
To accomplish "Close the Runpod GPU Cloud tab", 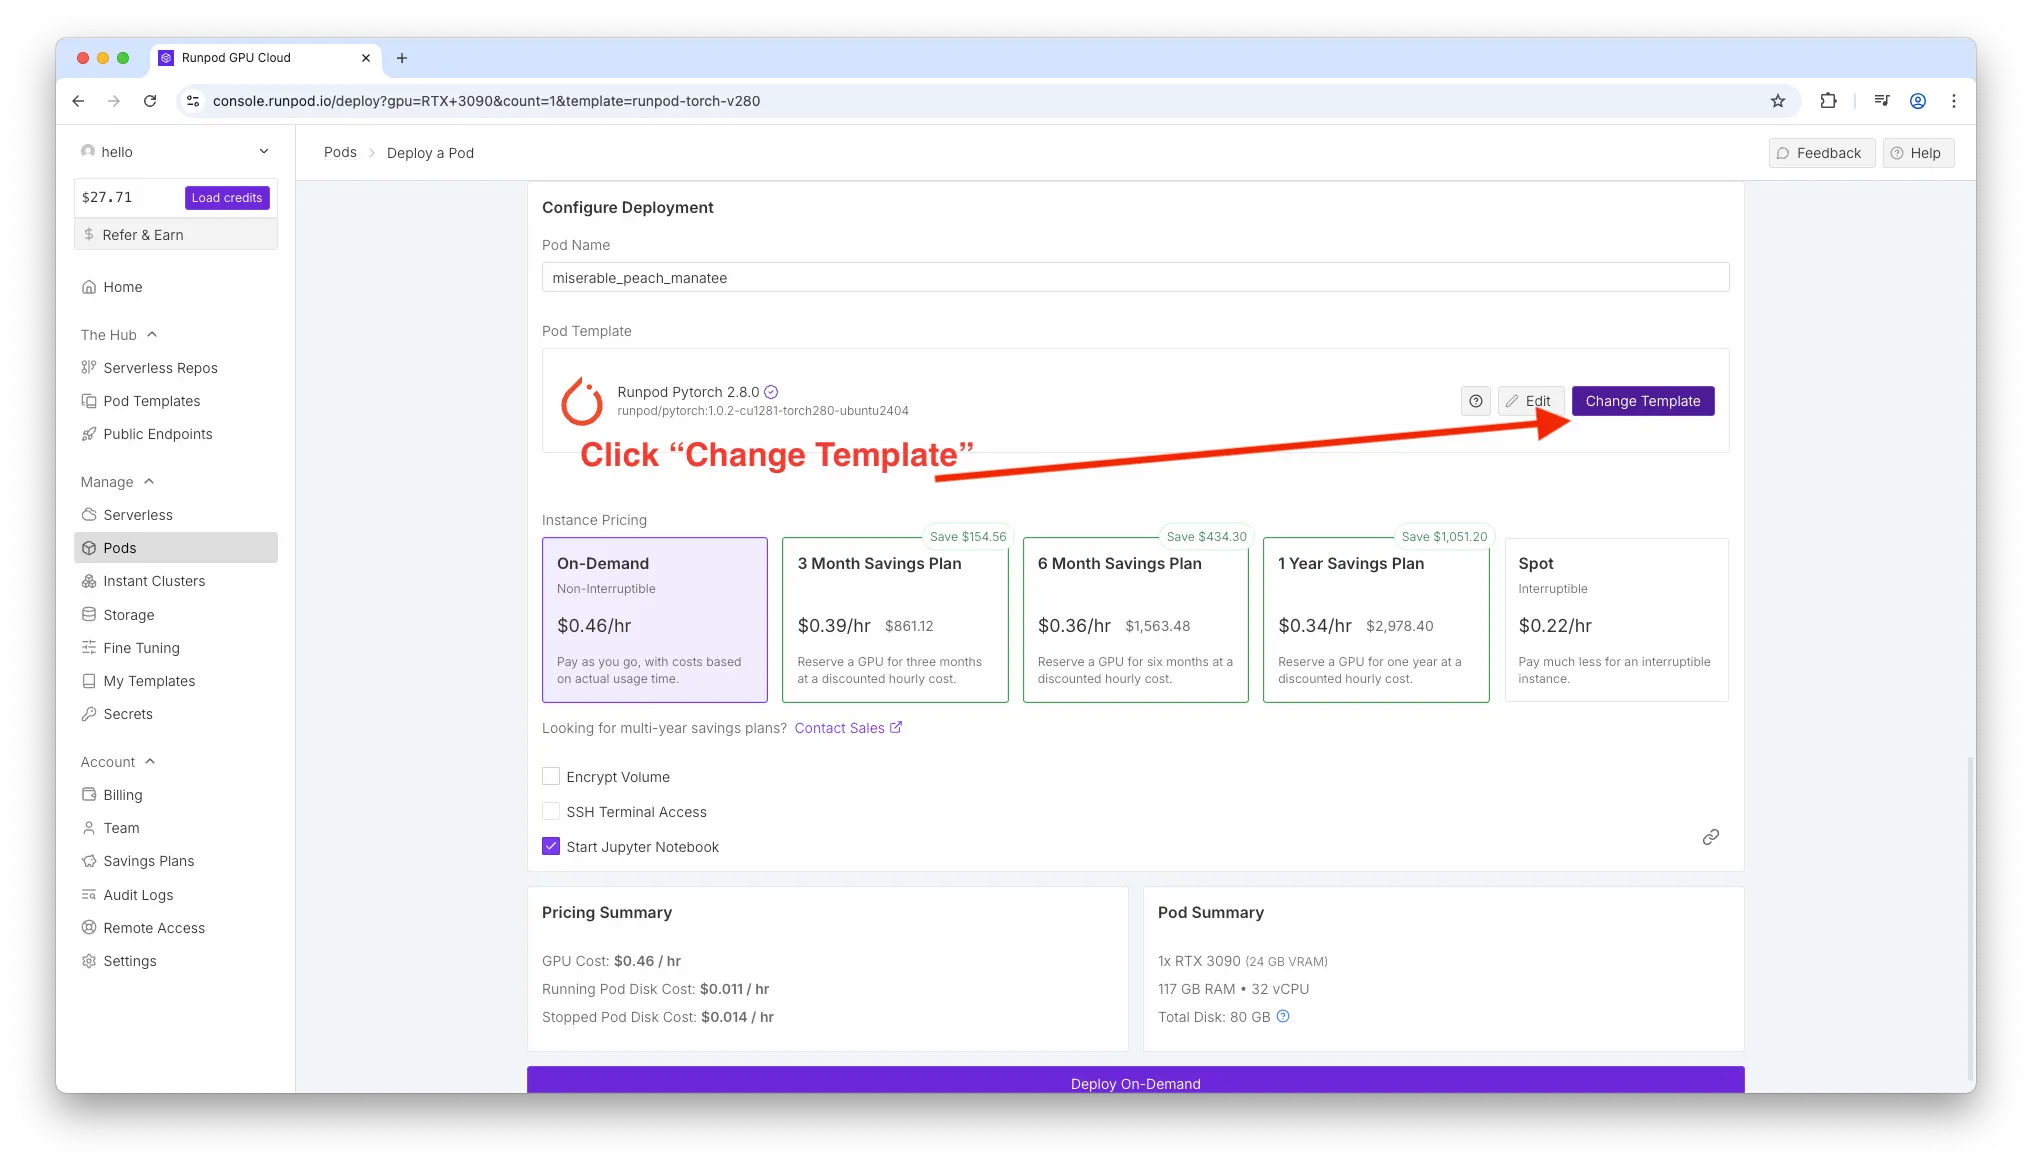I will pyautogui.click(x=366, y=58).
